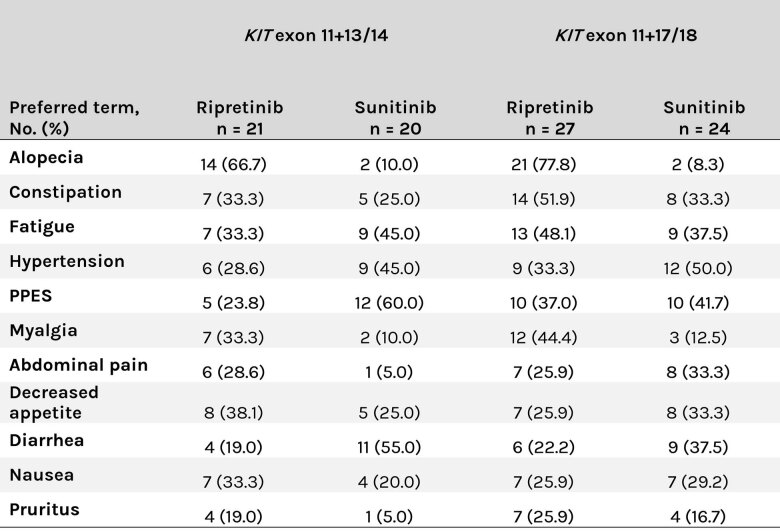
Task: Select the Pruritus row label
Action: [44, 510]
